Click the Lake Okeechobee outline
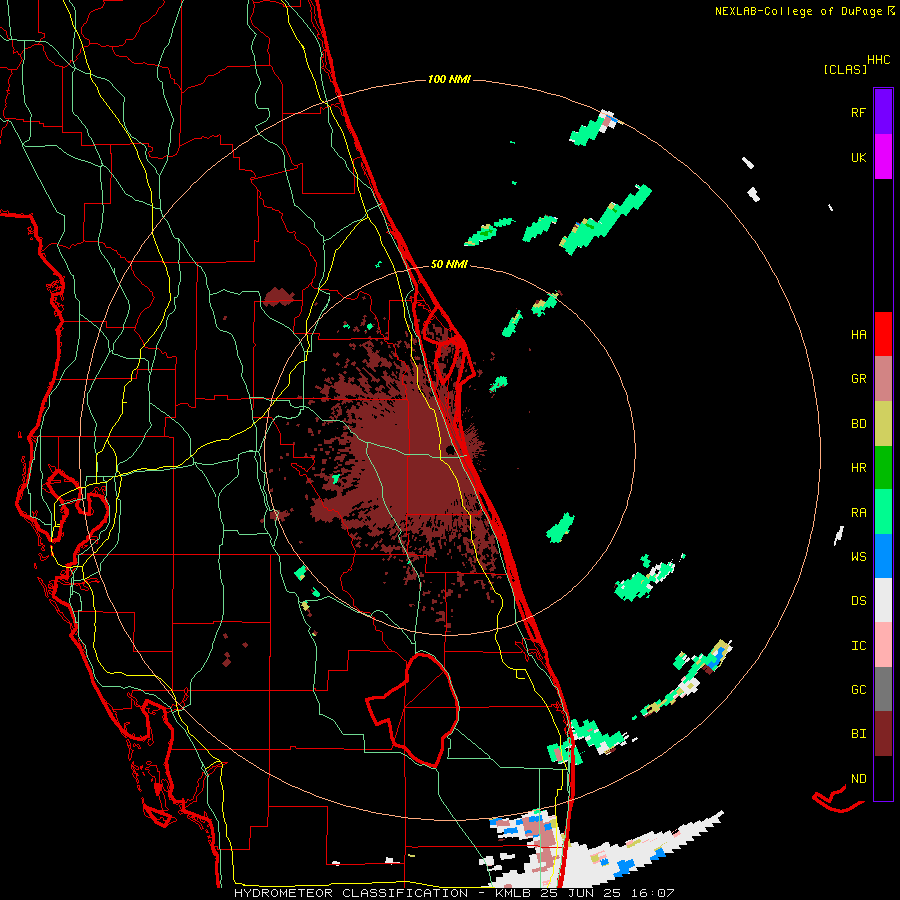This screenshot has width=900, height=900. click(x=413, y=709)
